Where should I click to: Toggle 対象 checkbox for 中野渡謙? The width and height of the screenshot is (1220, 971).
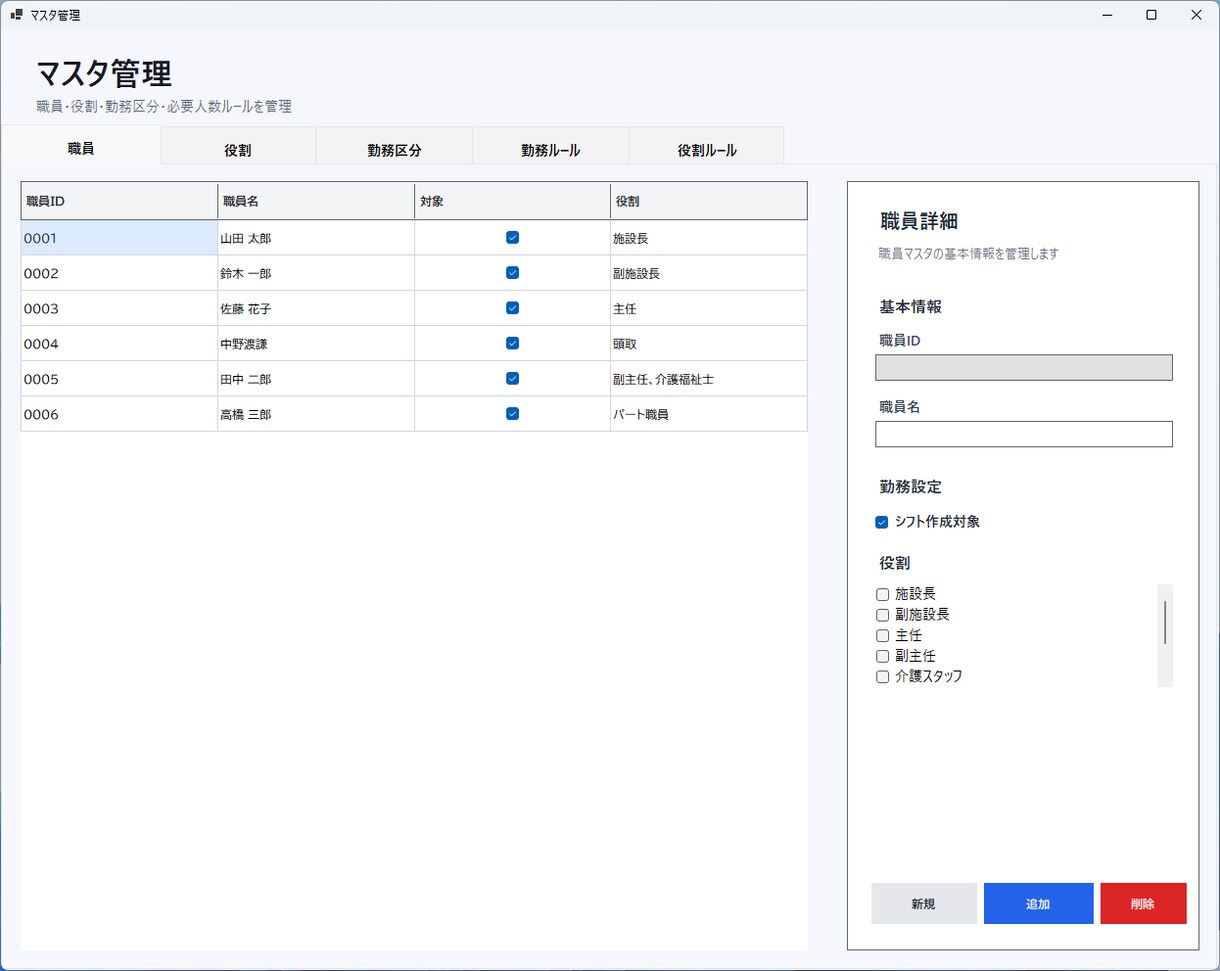[x=512, y=343]
